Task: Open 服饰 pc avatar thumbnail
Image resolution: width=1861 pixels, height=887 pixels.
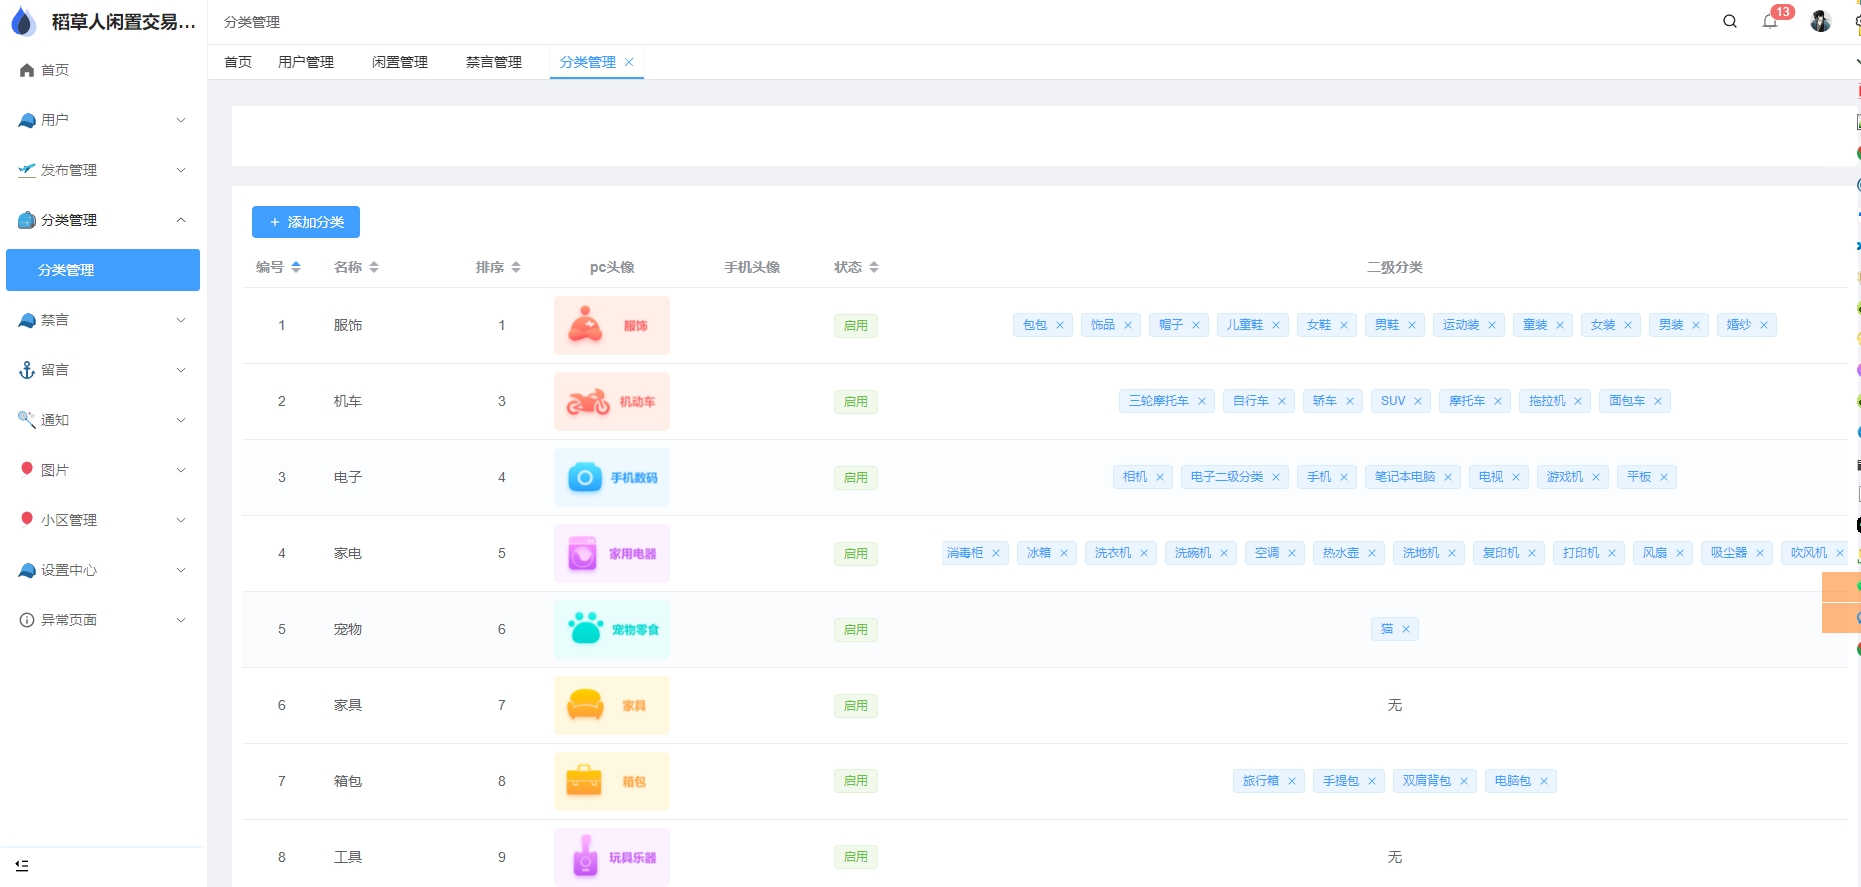Action: coord(612,325)
